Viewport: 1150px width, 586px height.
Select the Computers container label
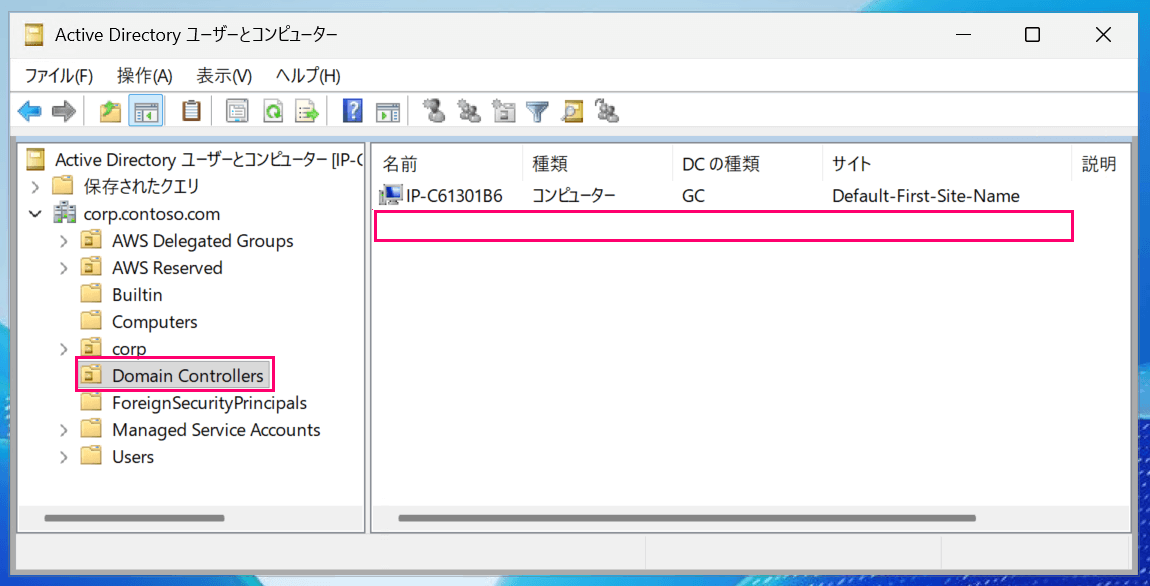(x=155, y=322)
